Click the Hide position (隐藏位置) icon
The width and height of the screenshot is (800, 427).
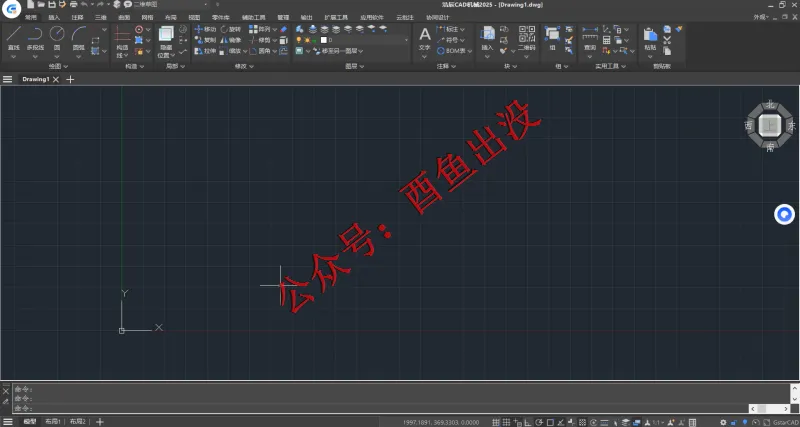[x=166, y=34]
